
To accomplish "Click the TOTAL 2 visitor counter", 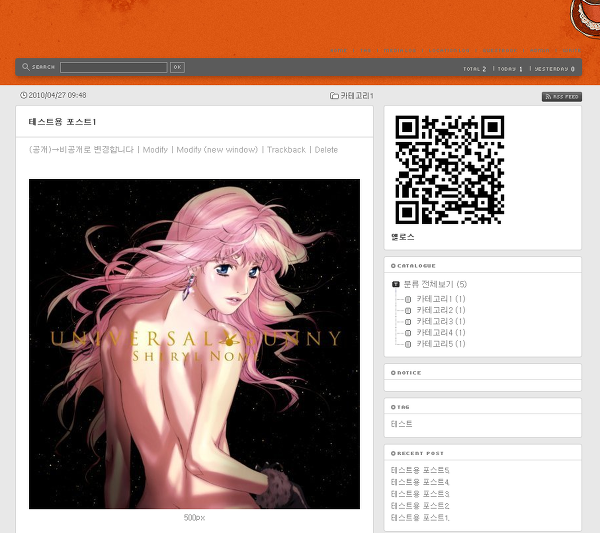I will [x=474, y=69].
